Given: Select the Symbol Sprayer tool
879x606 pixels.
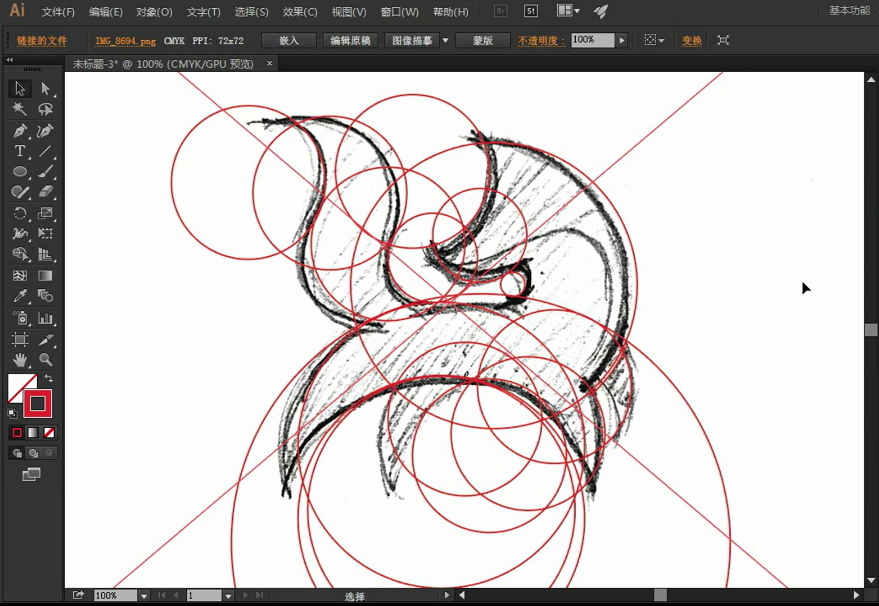Looking at the screenshot, I should (x=20, y=318).
